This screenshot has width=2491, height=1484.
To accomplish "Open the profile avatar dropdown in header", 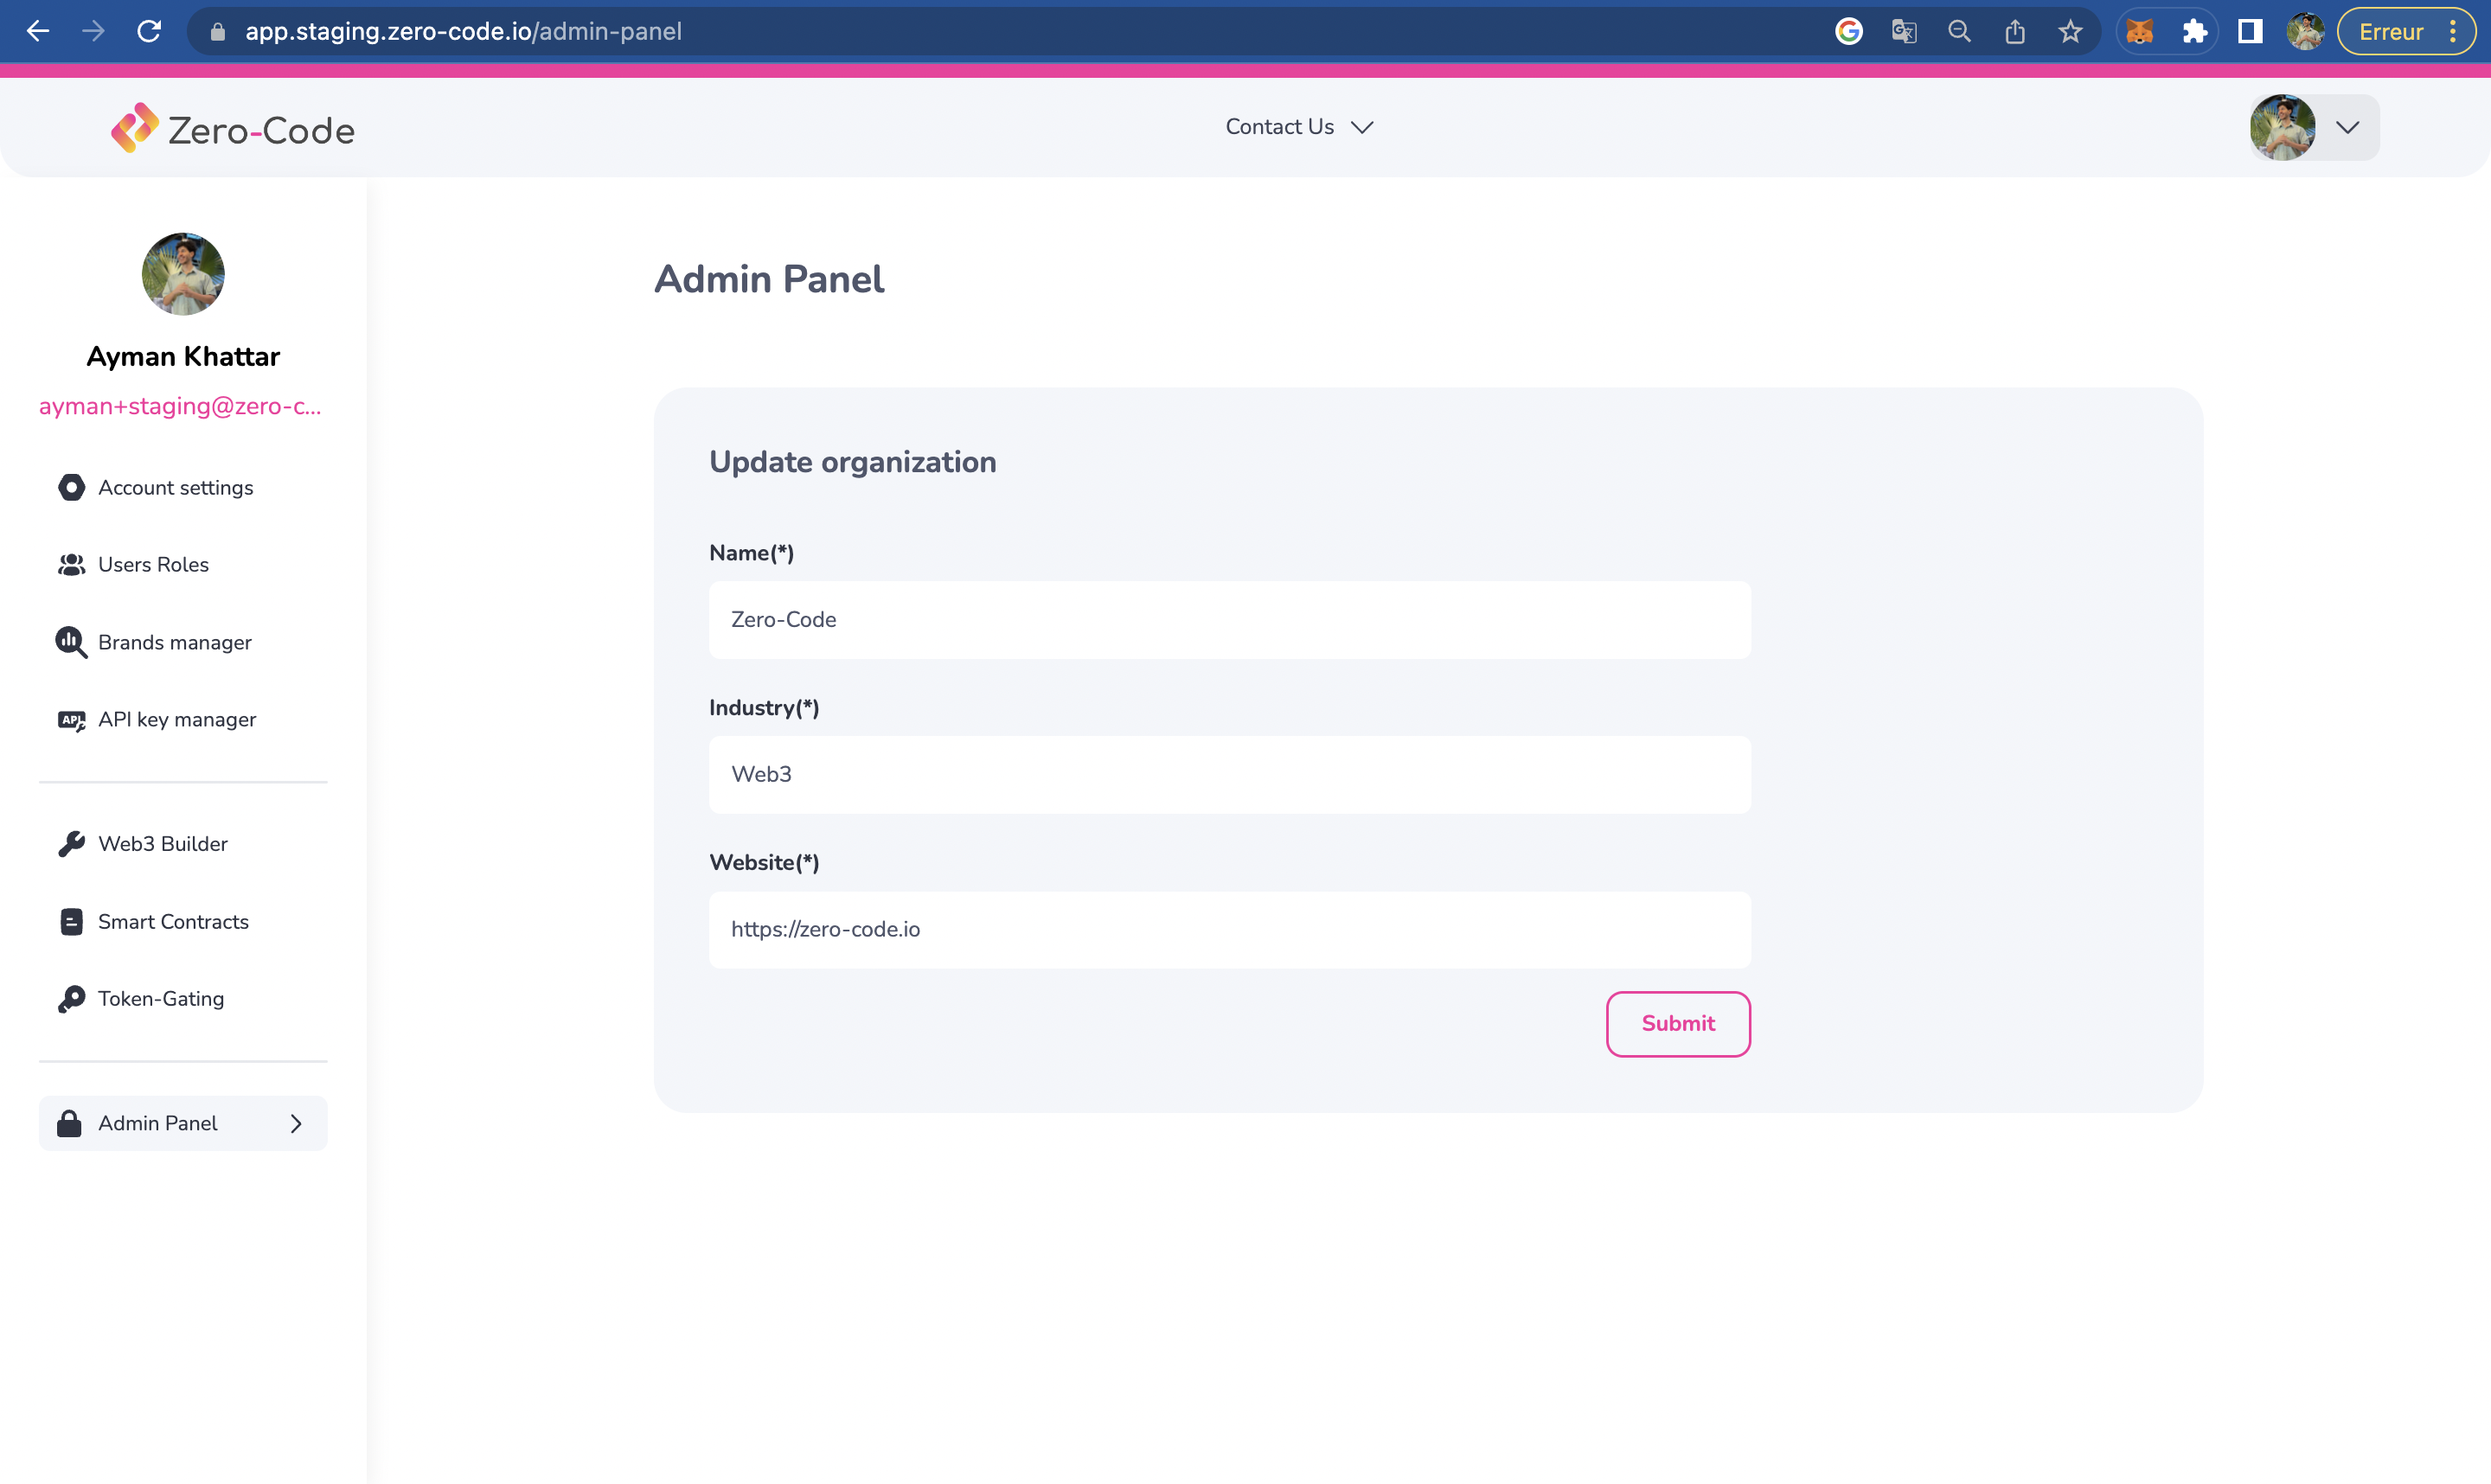I will point(2314,127).
